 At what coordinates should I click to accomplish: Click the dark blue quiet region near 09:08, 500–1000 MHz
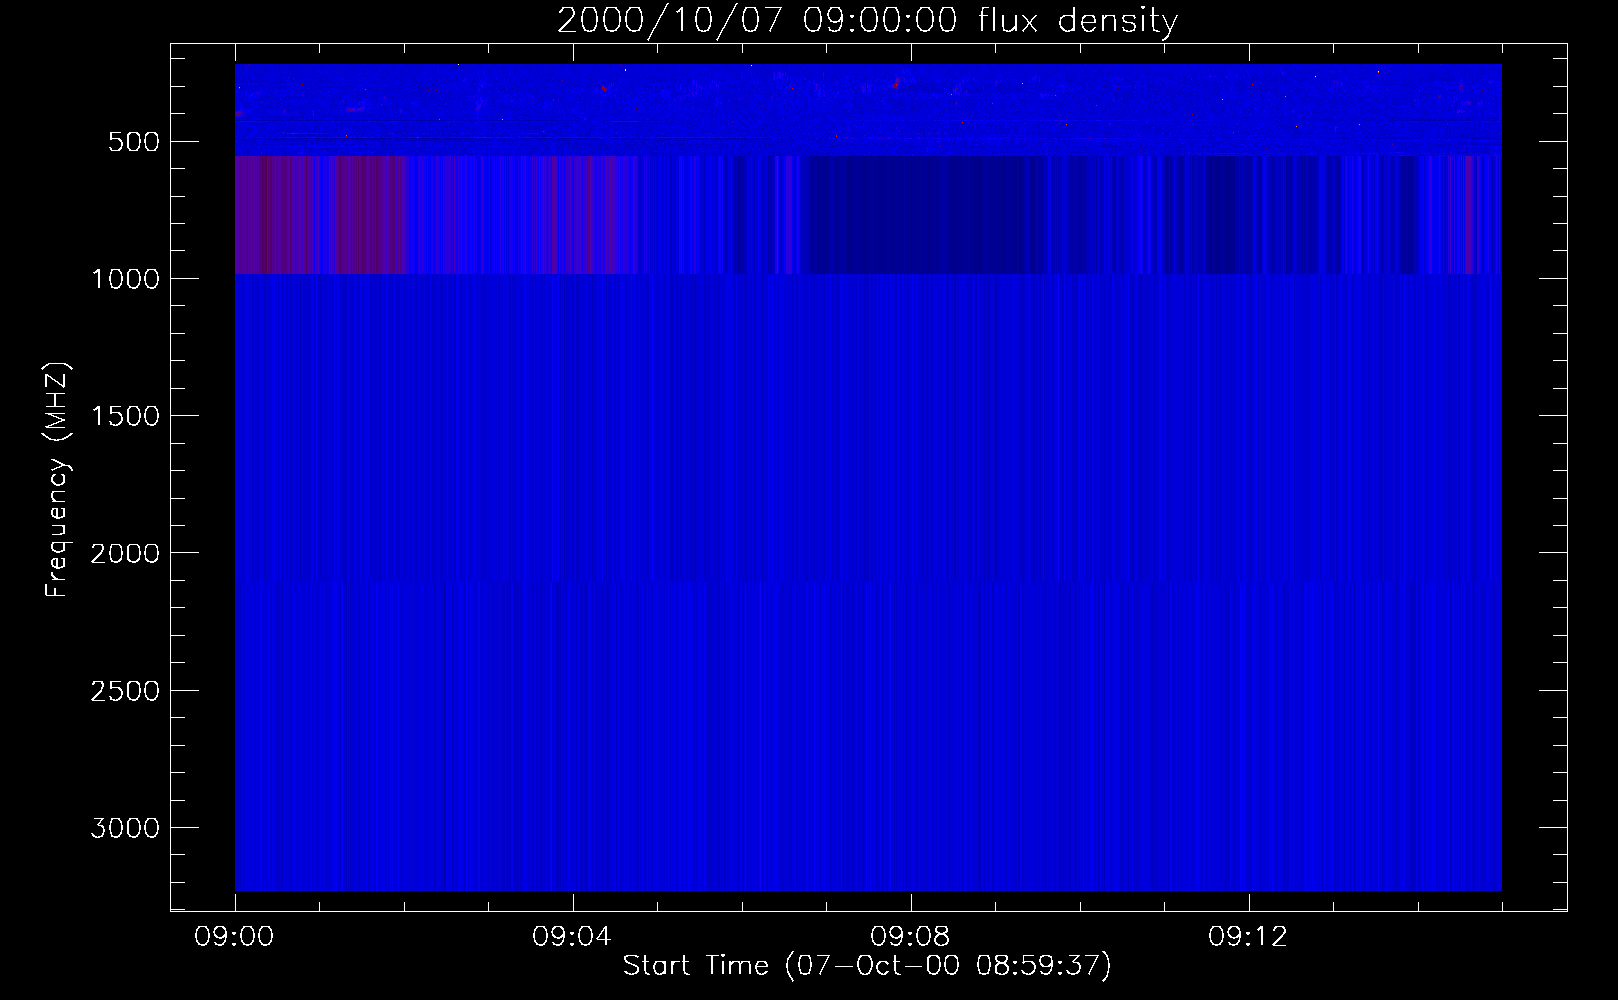[925, 214]
